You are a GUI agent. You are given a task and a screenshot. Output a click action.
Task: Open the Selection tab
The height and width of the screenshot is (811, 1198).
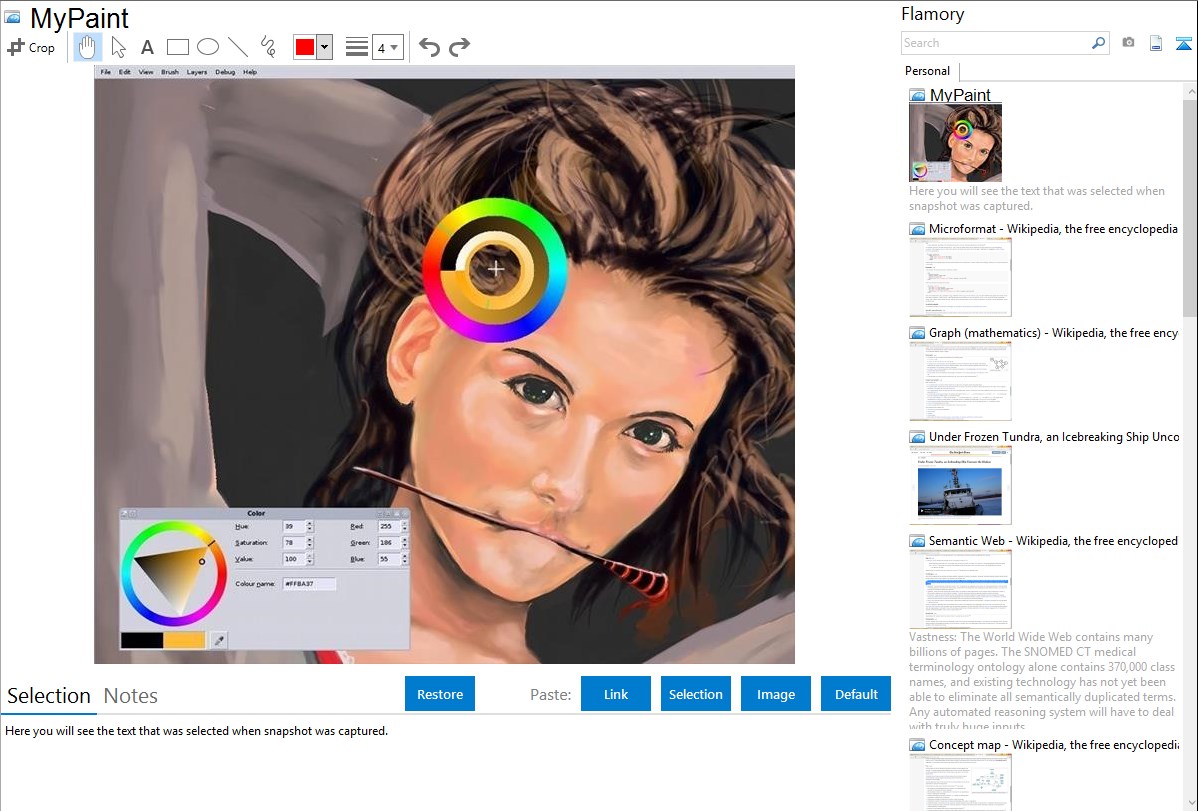(49, 696)
